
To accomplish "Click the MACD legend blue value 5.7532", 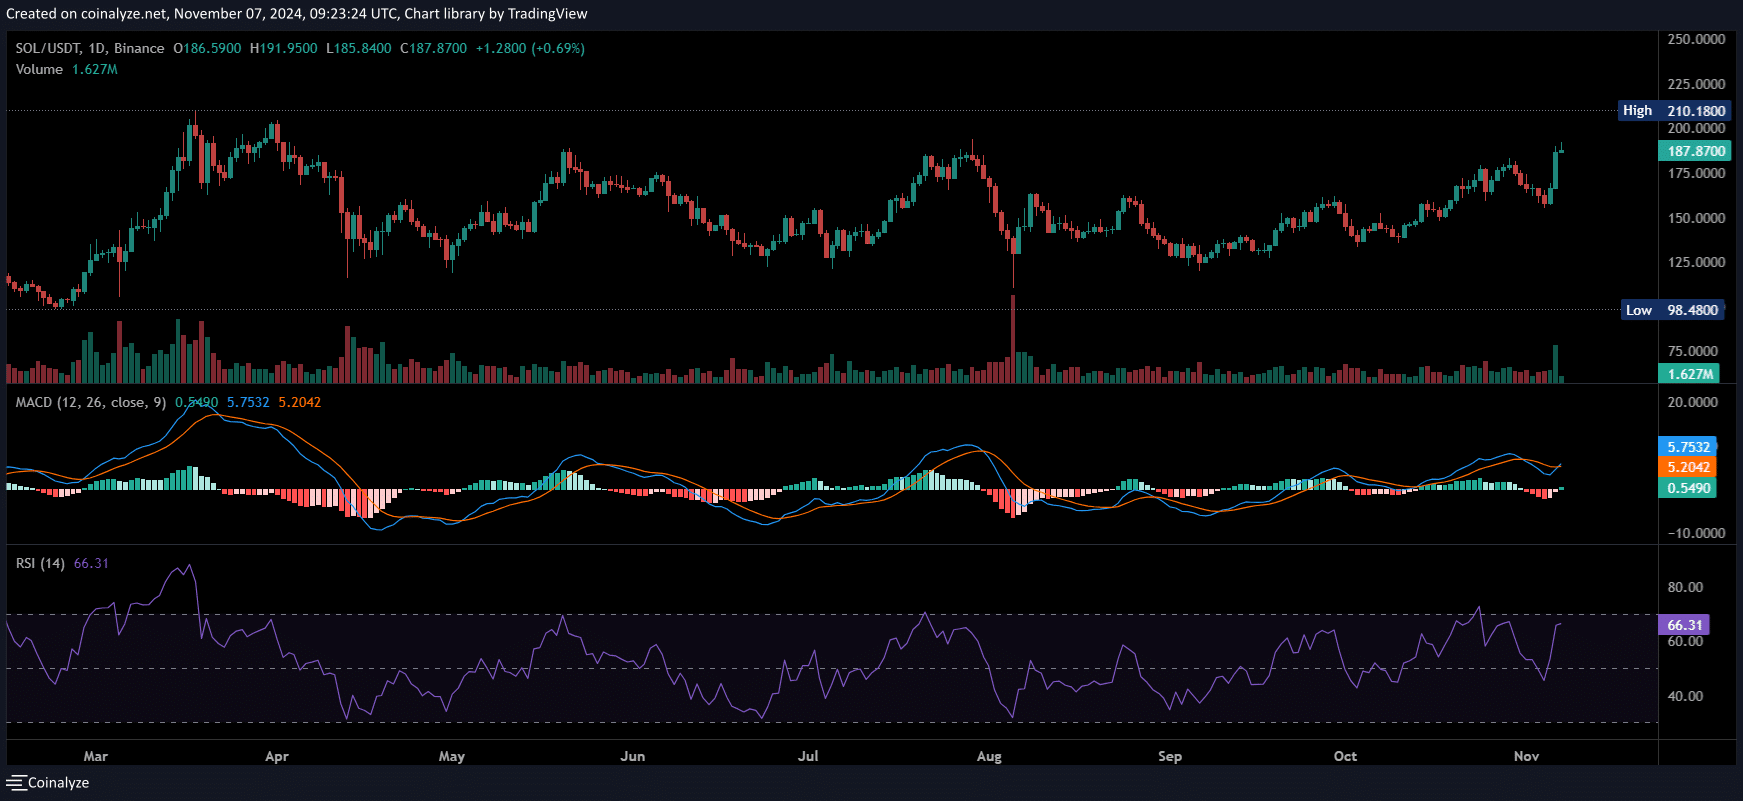I will point(248,402).
